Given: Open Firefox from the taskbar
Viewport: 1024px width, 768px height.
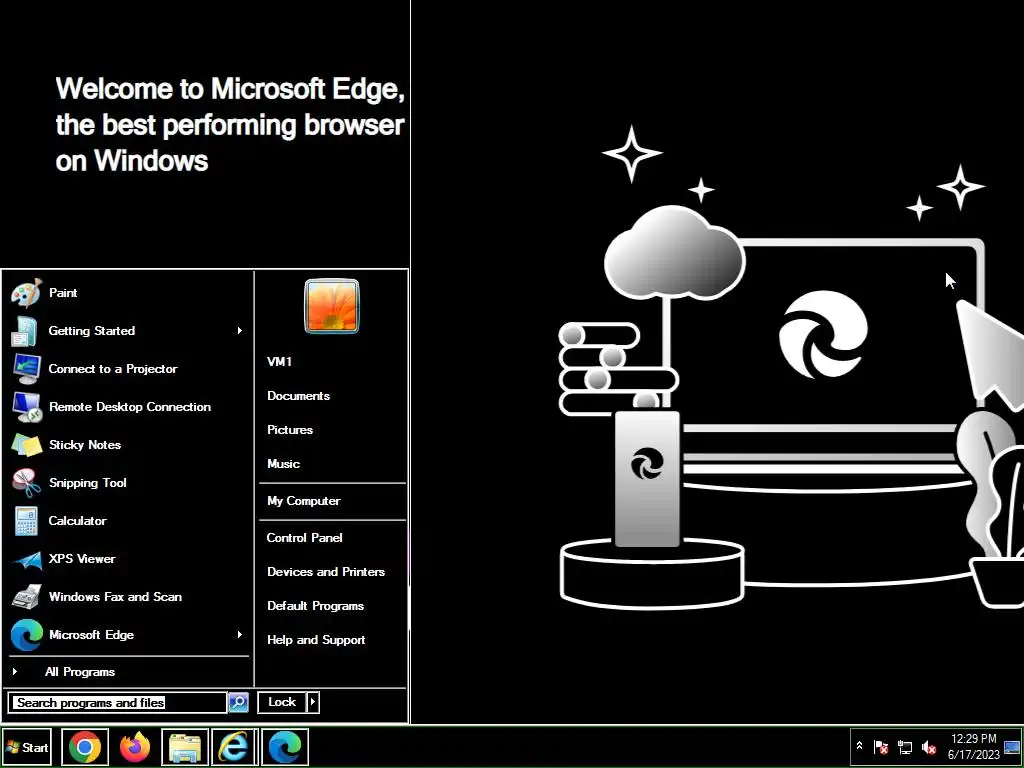Looking at the screenshot, I should (x=135, y=747).
